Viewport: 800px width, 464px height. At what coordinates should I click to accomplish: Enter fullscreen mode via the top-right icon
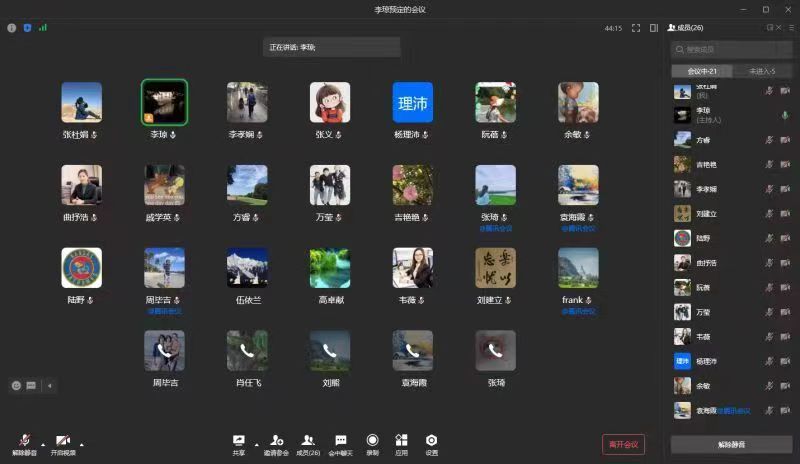click(x=636, y=28)
